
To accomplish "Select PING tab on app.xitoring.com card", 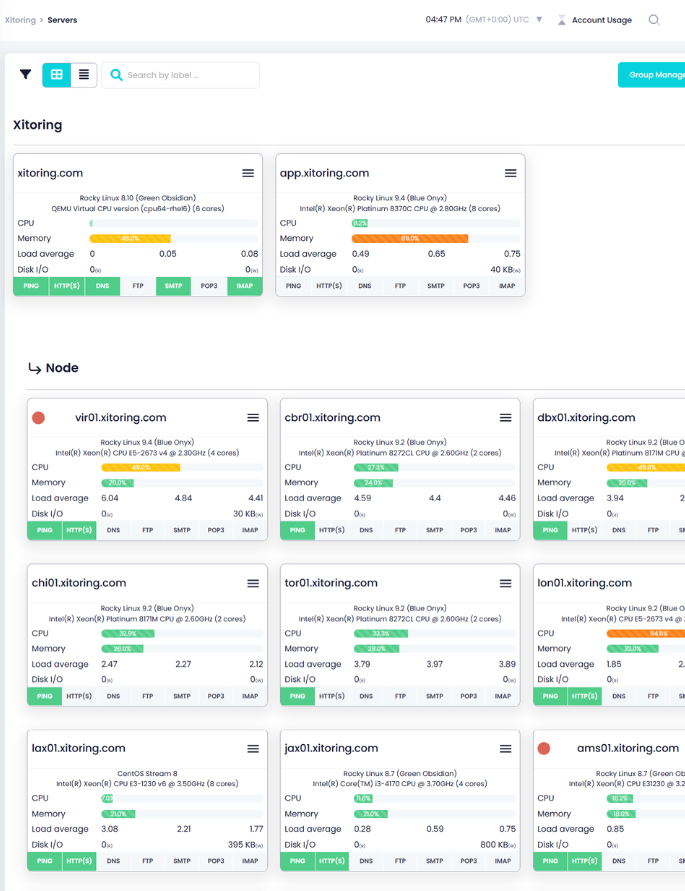I will [x=293, y=286].
